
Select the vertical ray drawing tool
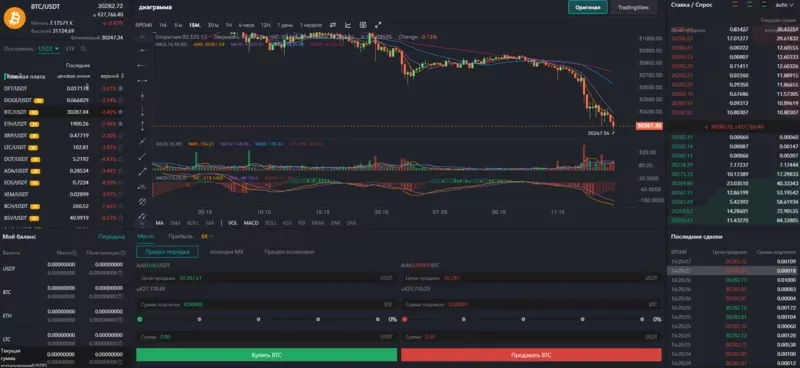point(142,111)
